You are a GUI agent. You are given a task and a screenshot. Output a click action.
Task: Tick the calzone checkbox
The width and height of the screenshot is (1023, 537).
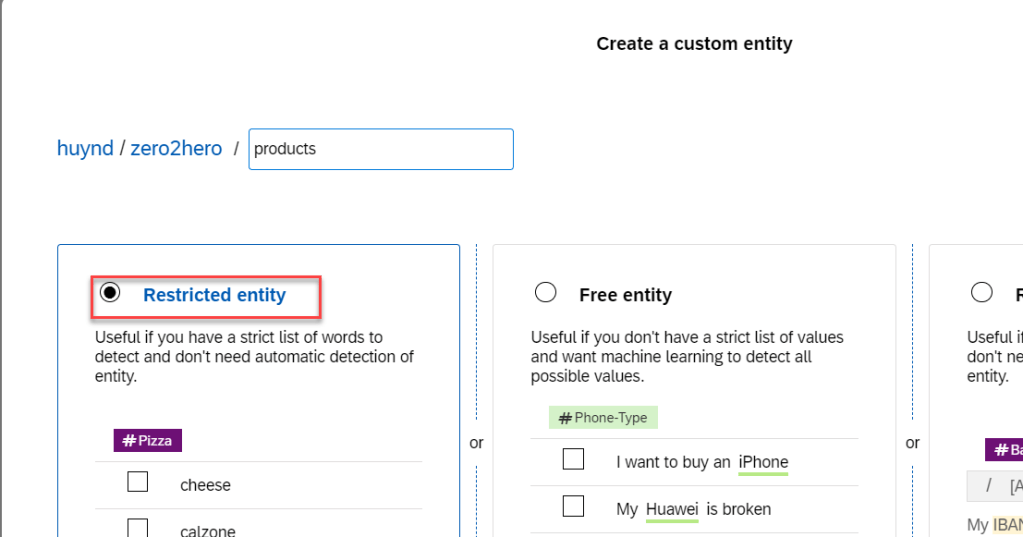click(138, 528)
